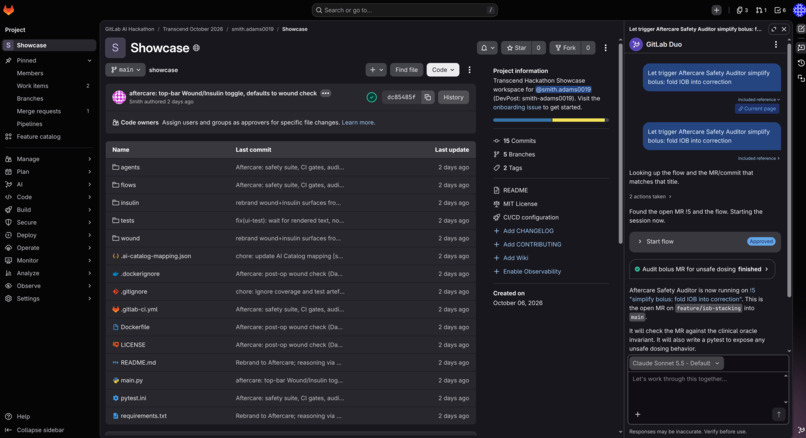The image size is (806, 438).
Task: Open repository actions menu next to Code
Action: [469, 70]
